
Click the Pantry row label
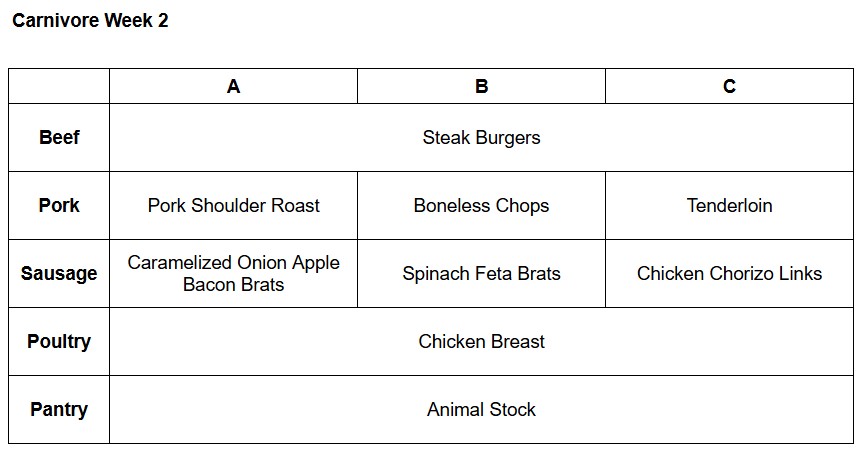click(x=59, y=409)
